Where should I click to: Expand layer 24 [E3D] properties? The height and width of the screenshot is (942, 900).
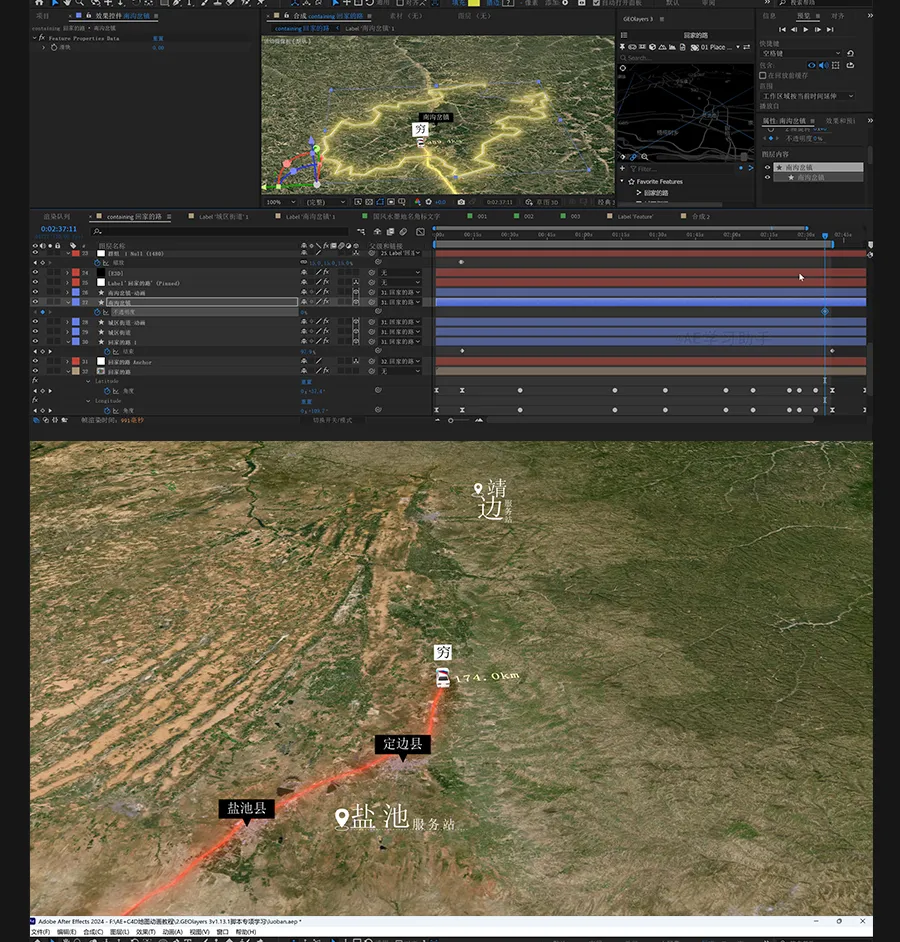click(67, 273)
